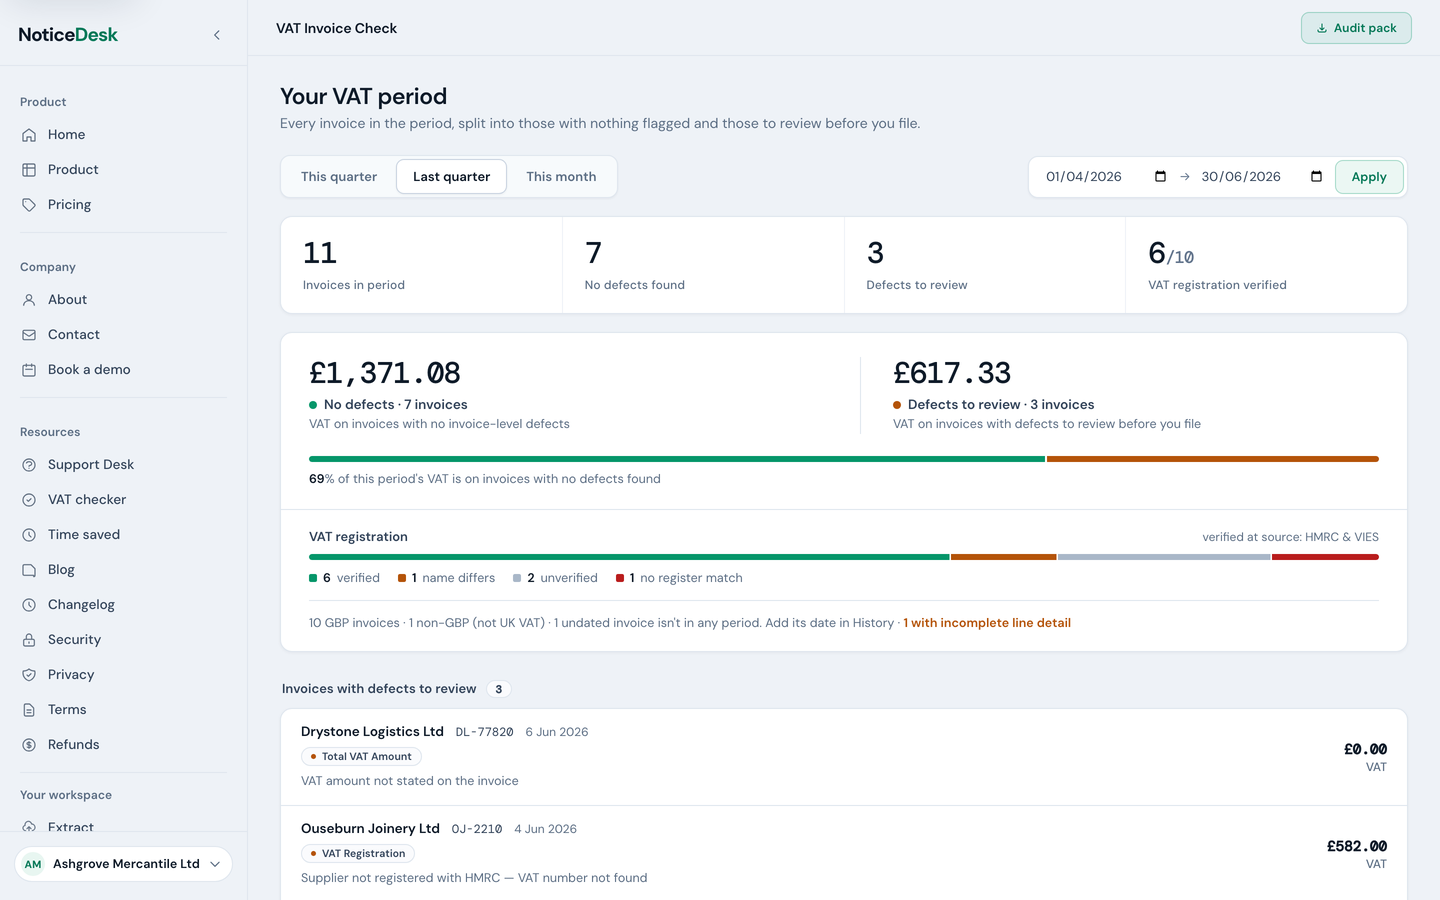The height and width of the screenshot is (900, 1440).
Task: Click the Contact envelope icon
Action: click(29, 335)
